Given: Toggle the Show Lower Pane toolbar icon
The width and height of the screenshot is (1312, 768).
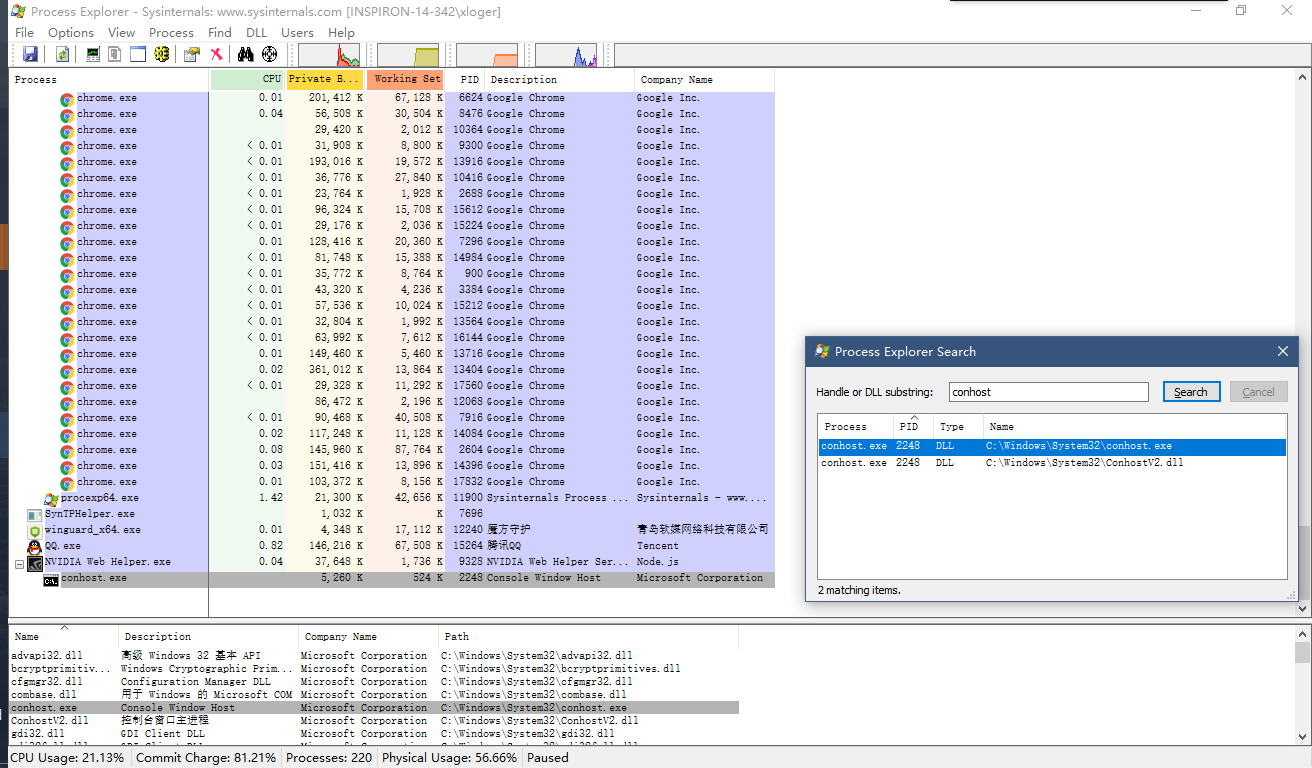Looking at the screenshot, I should [138, 54].
